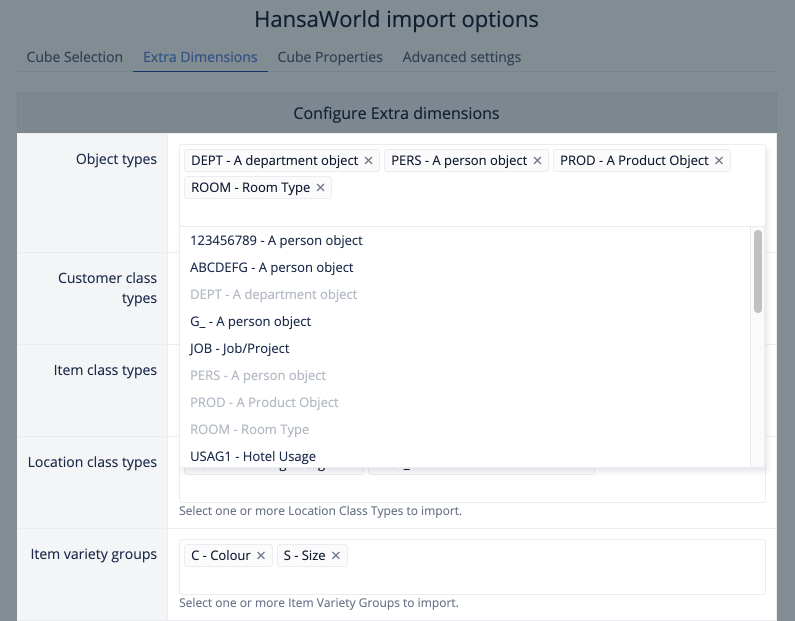Go to Advanced settings tab
Screen dimensions: 795x621
point(461,57)
